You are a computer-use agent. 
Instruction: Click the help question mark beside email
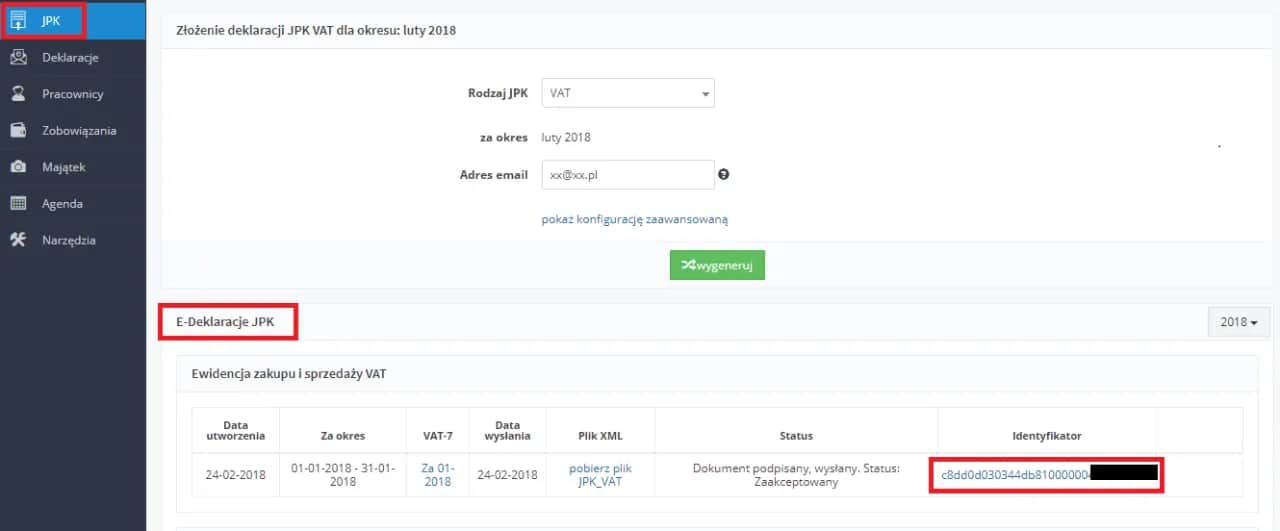[724, 174]
